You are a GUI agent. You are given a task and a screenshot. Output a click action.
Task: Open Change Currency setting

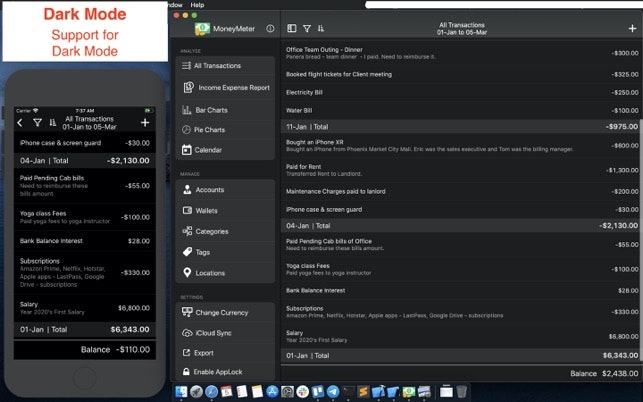click(225, 313)
